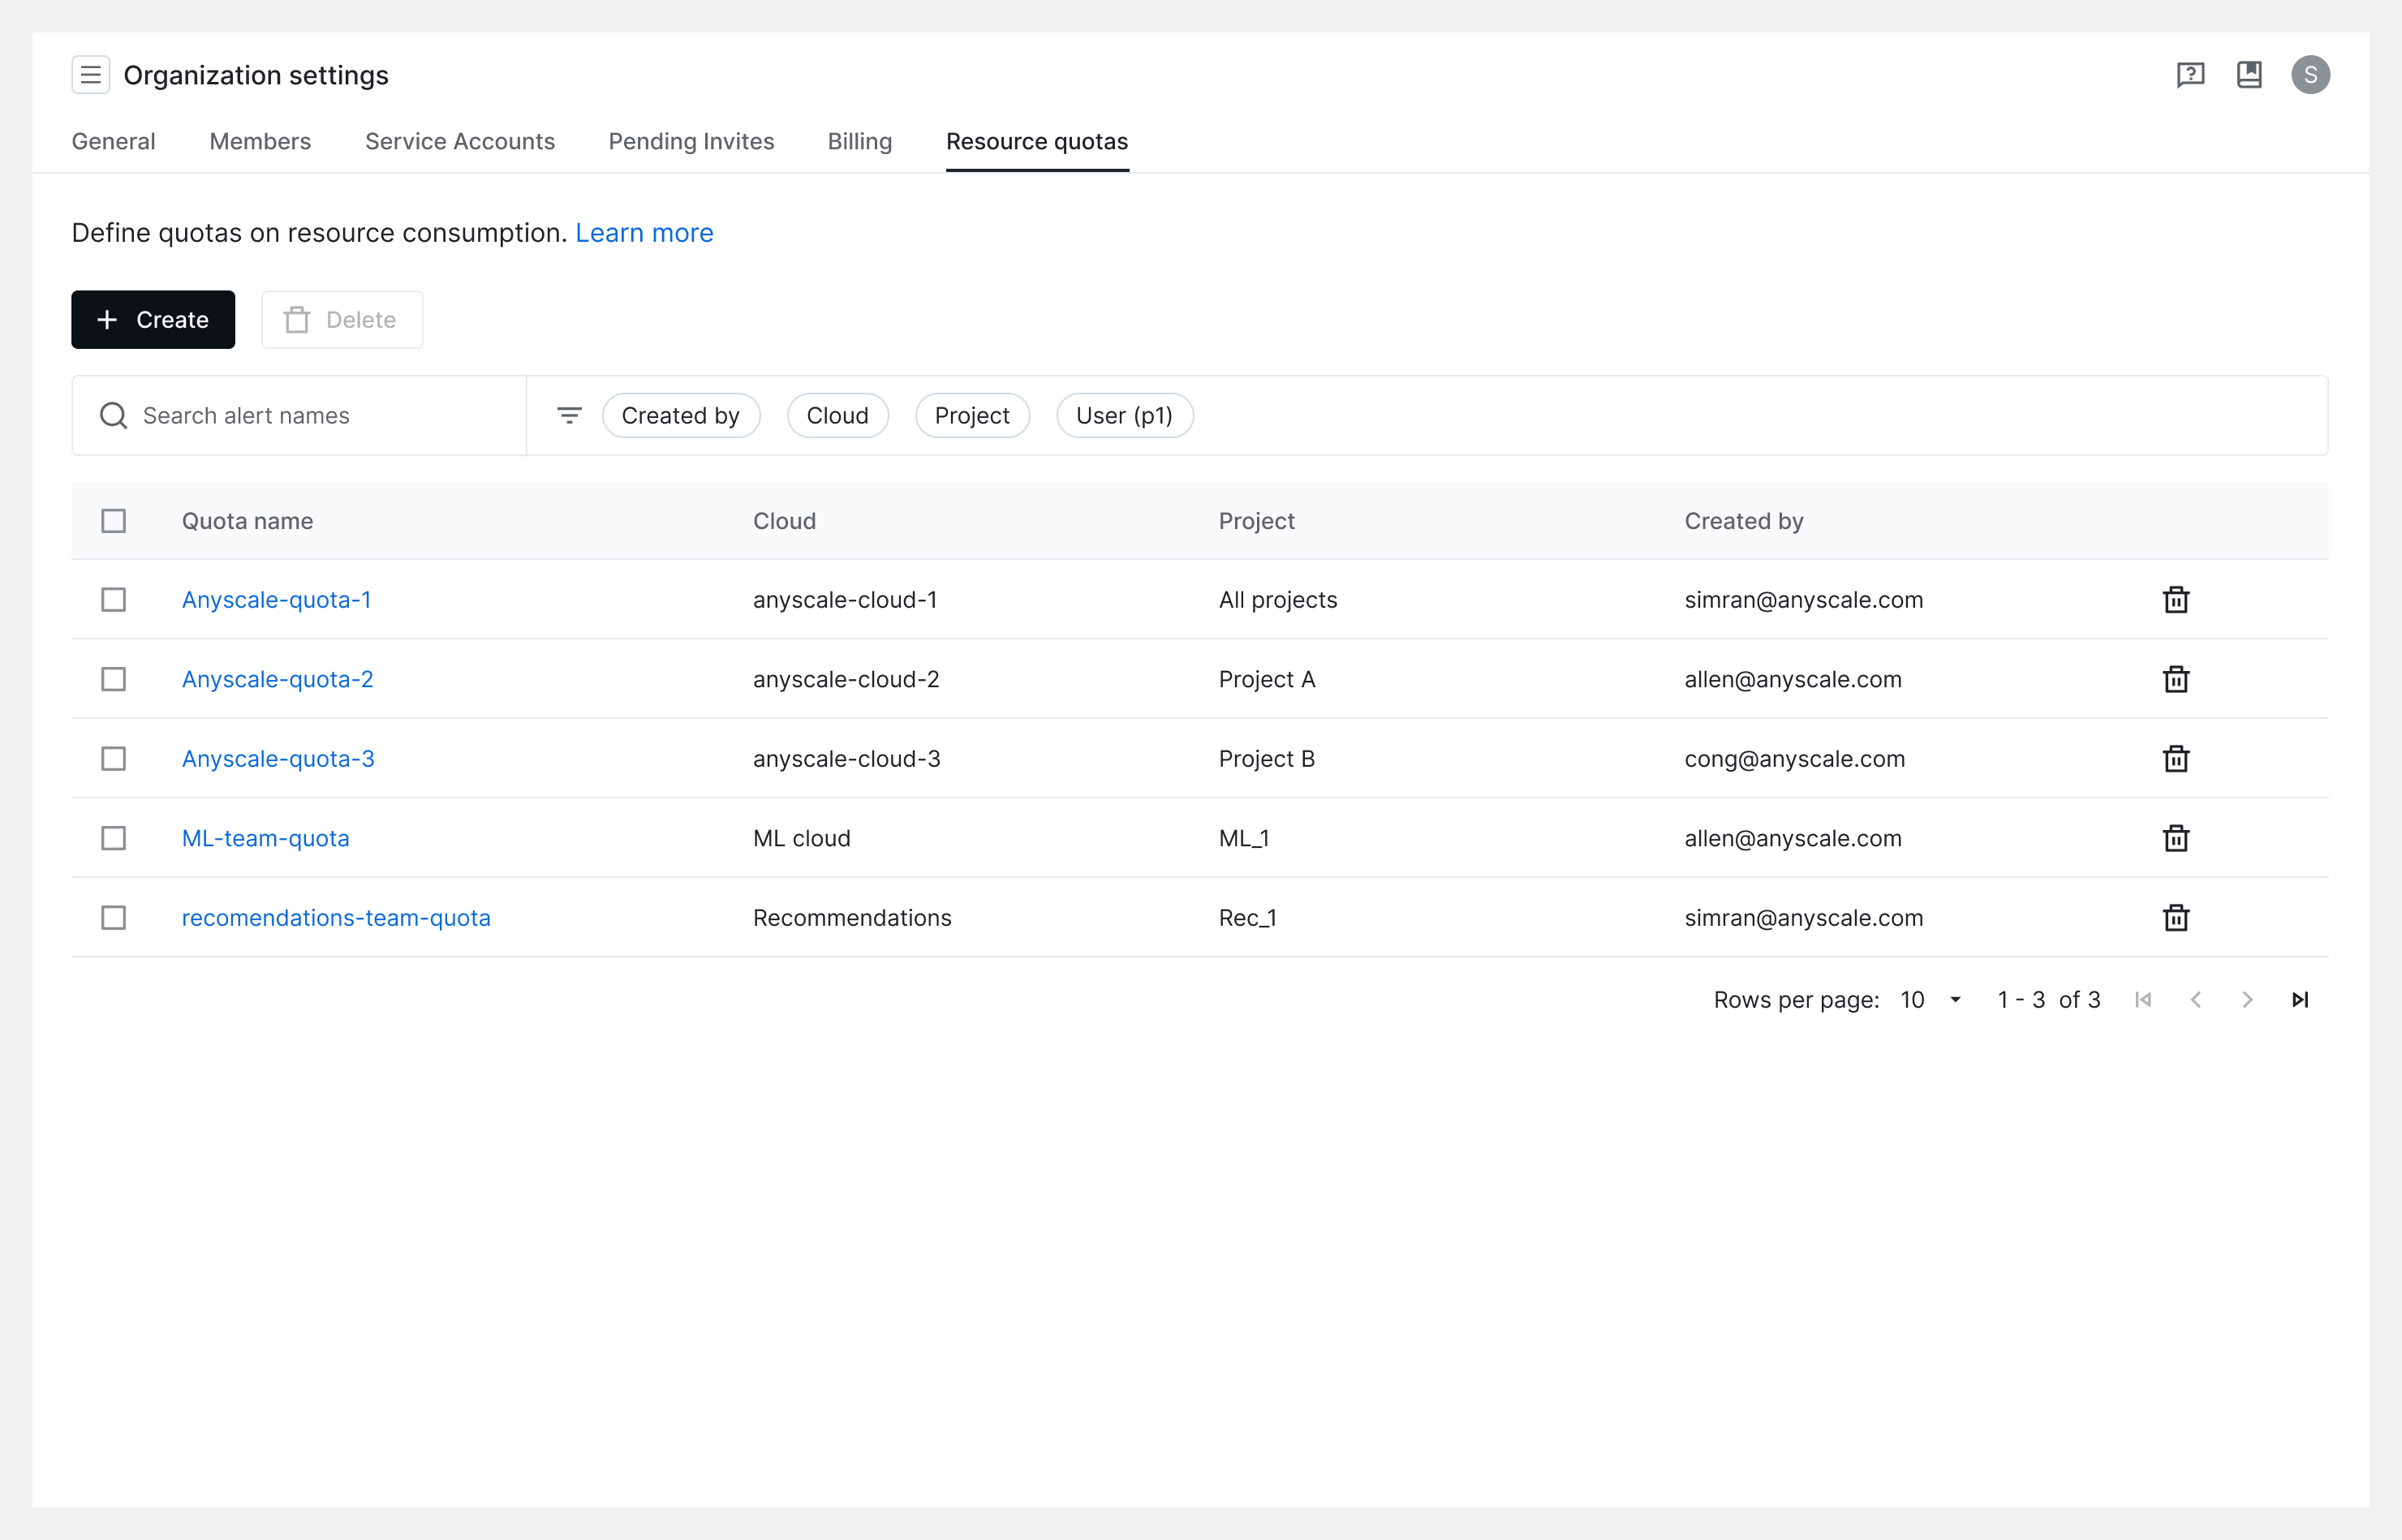Screen dimensions: 2402x1540
Task: Click the Learn more link
Action: point(644,231)
